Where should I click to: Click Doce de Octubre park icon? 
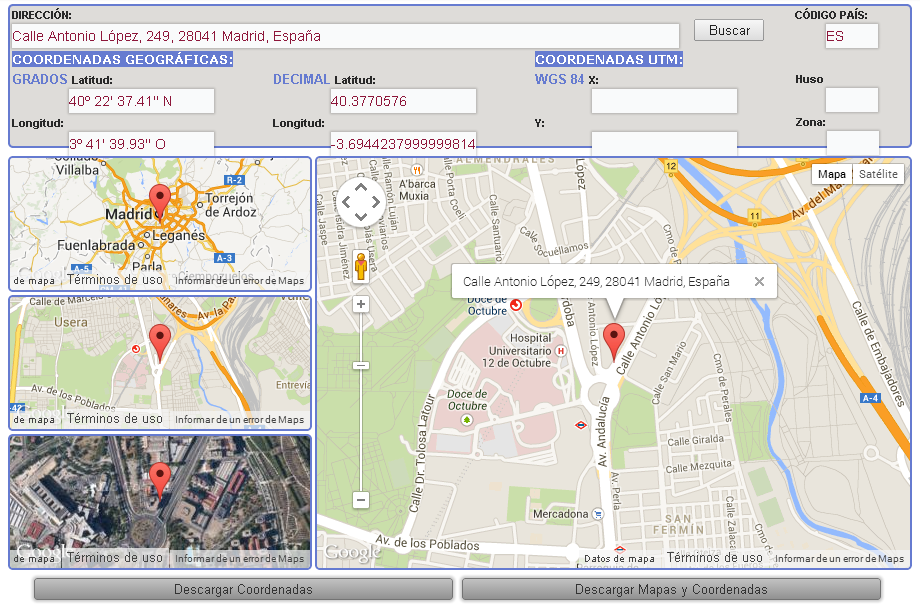click(466, 420)
